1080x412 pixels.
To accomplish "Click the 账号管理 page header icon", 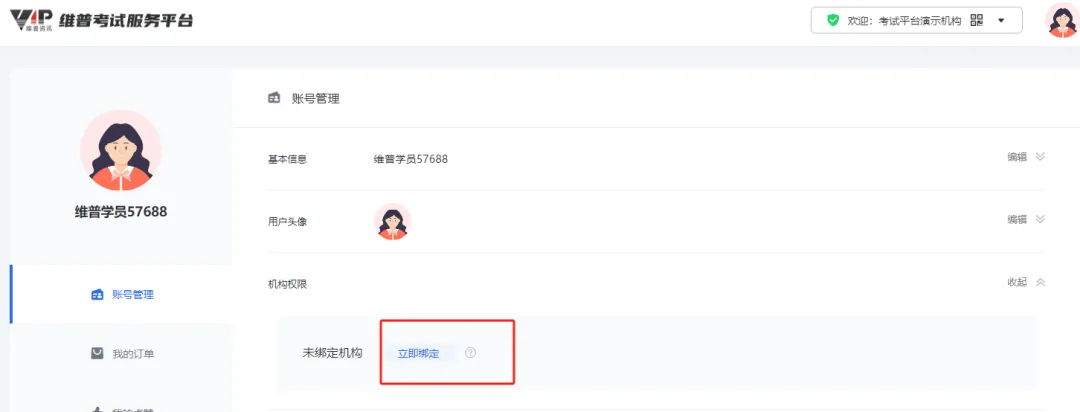I will click(x=274, y=98).
